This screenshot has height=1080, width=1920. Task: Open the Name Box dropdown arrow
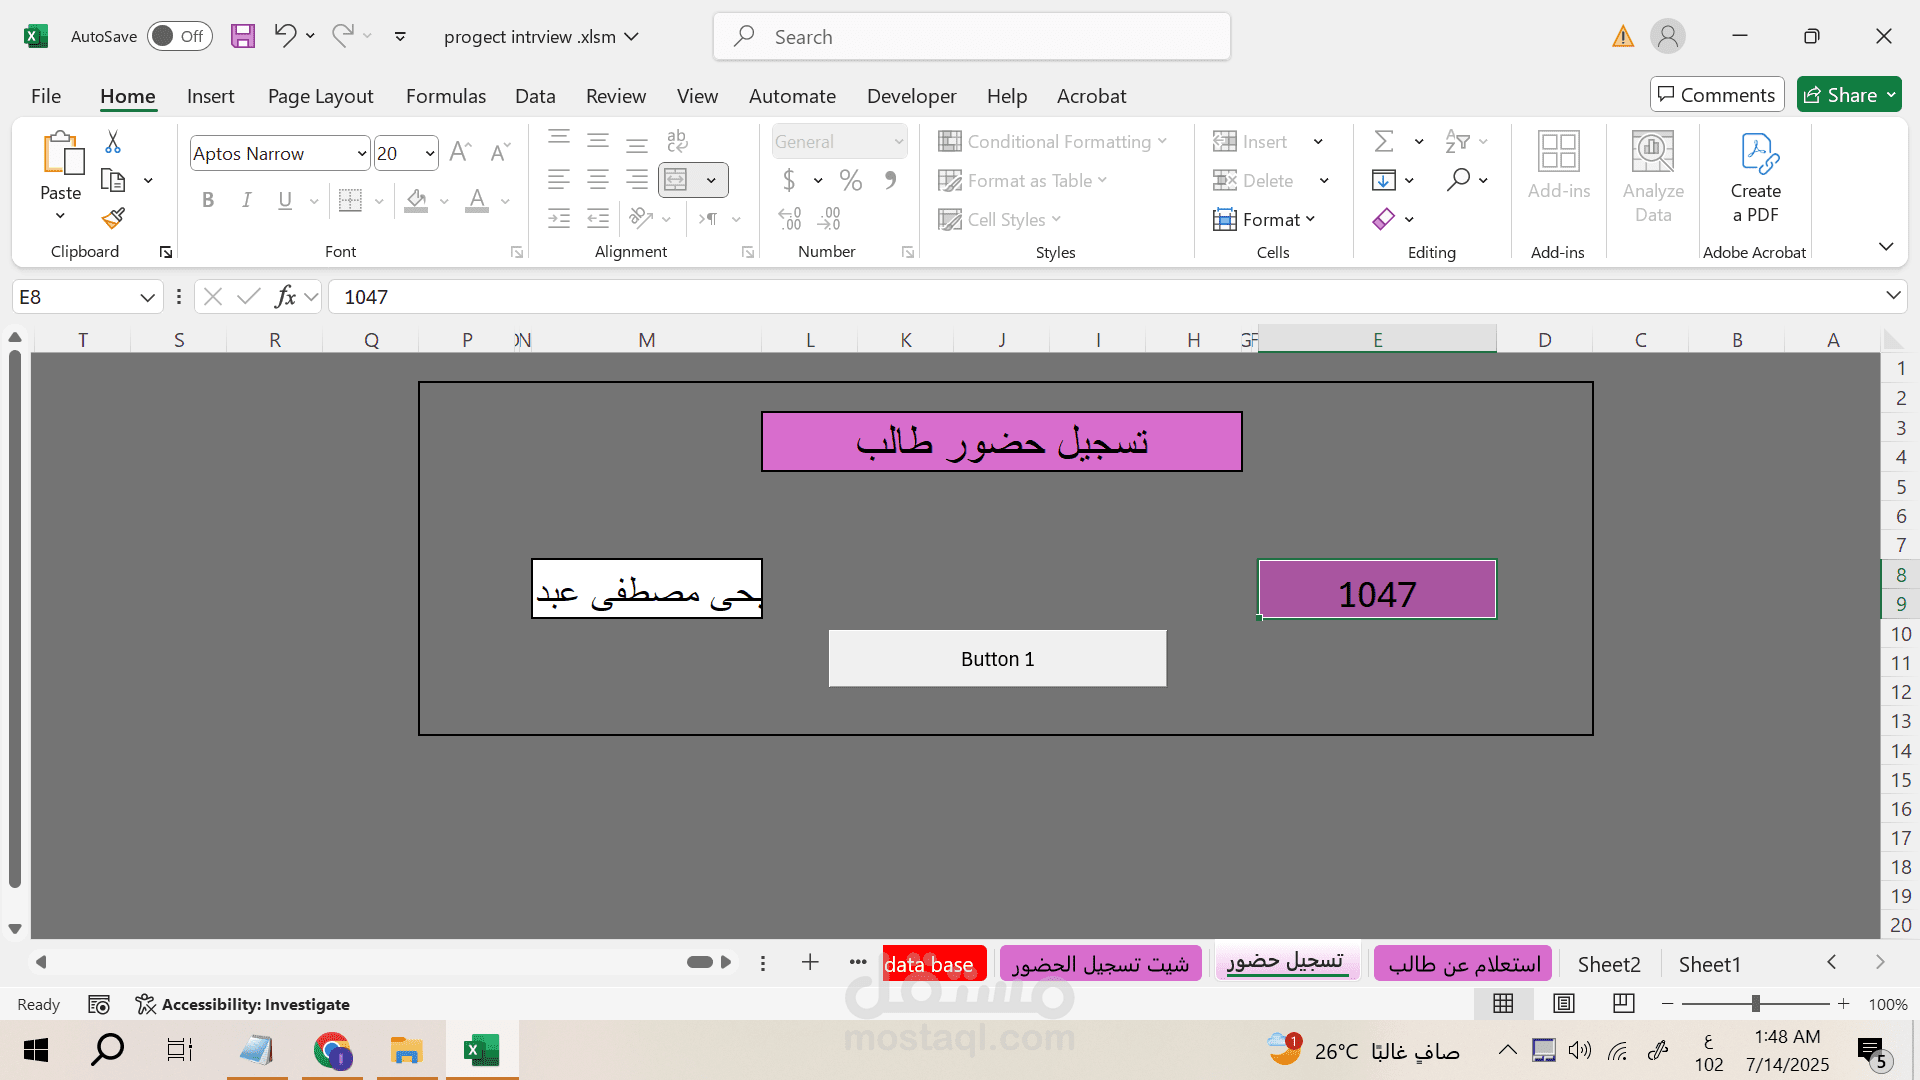147,297
